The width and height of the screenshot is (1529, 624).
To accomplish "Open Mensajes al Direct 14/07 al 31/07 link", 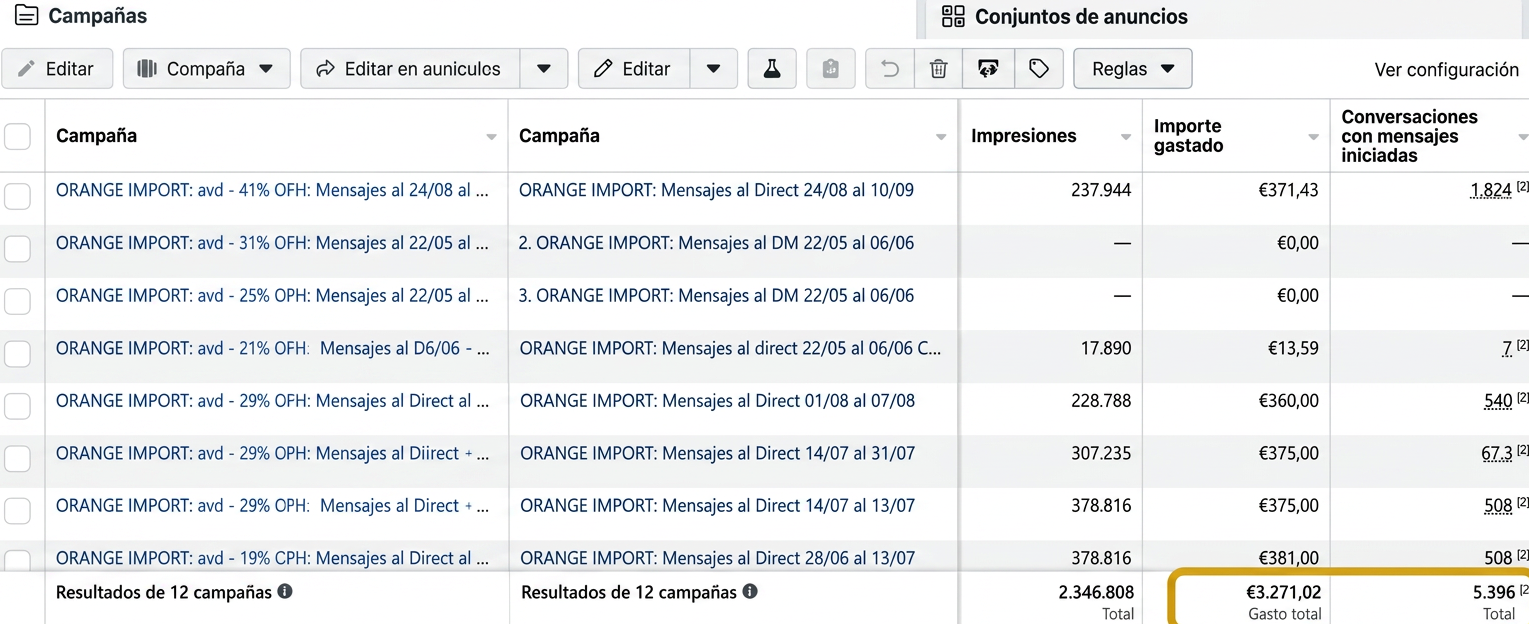I will click(x=717, y=453).
